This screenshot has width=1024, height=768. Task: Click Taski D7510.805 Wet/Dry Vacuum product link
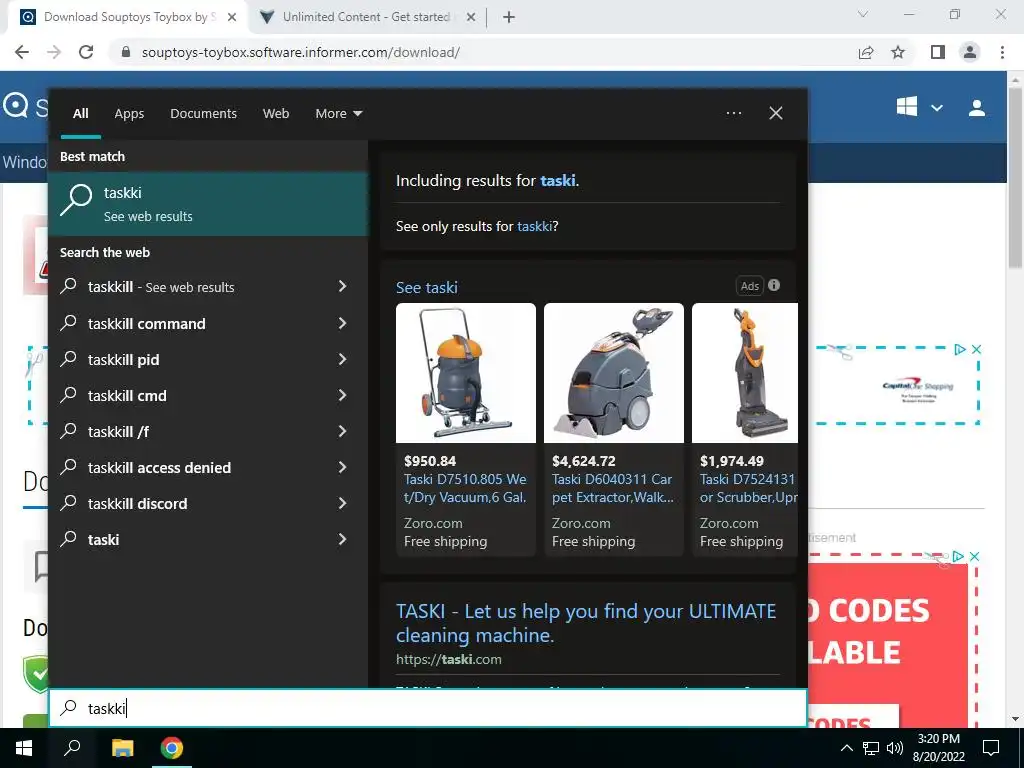click(465, 488)
